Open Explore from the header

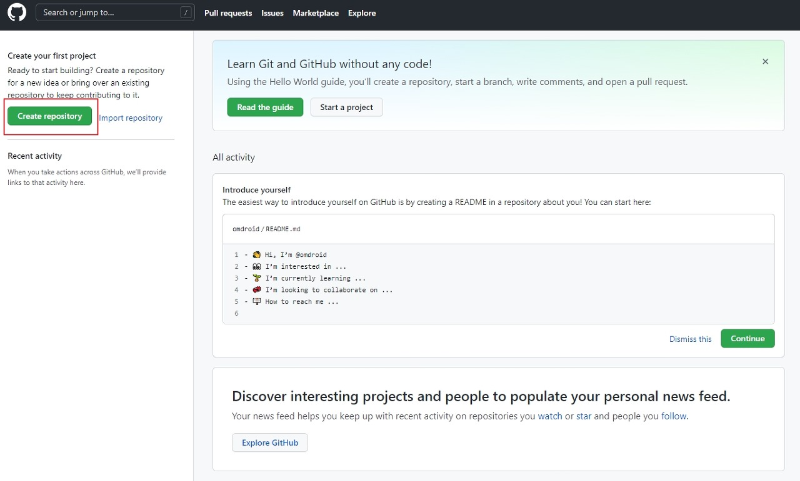point(362,13)
